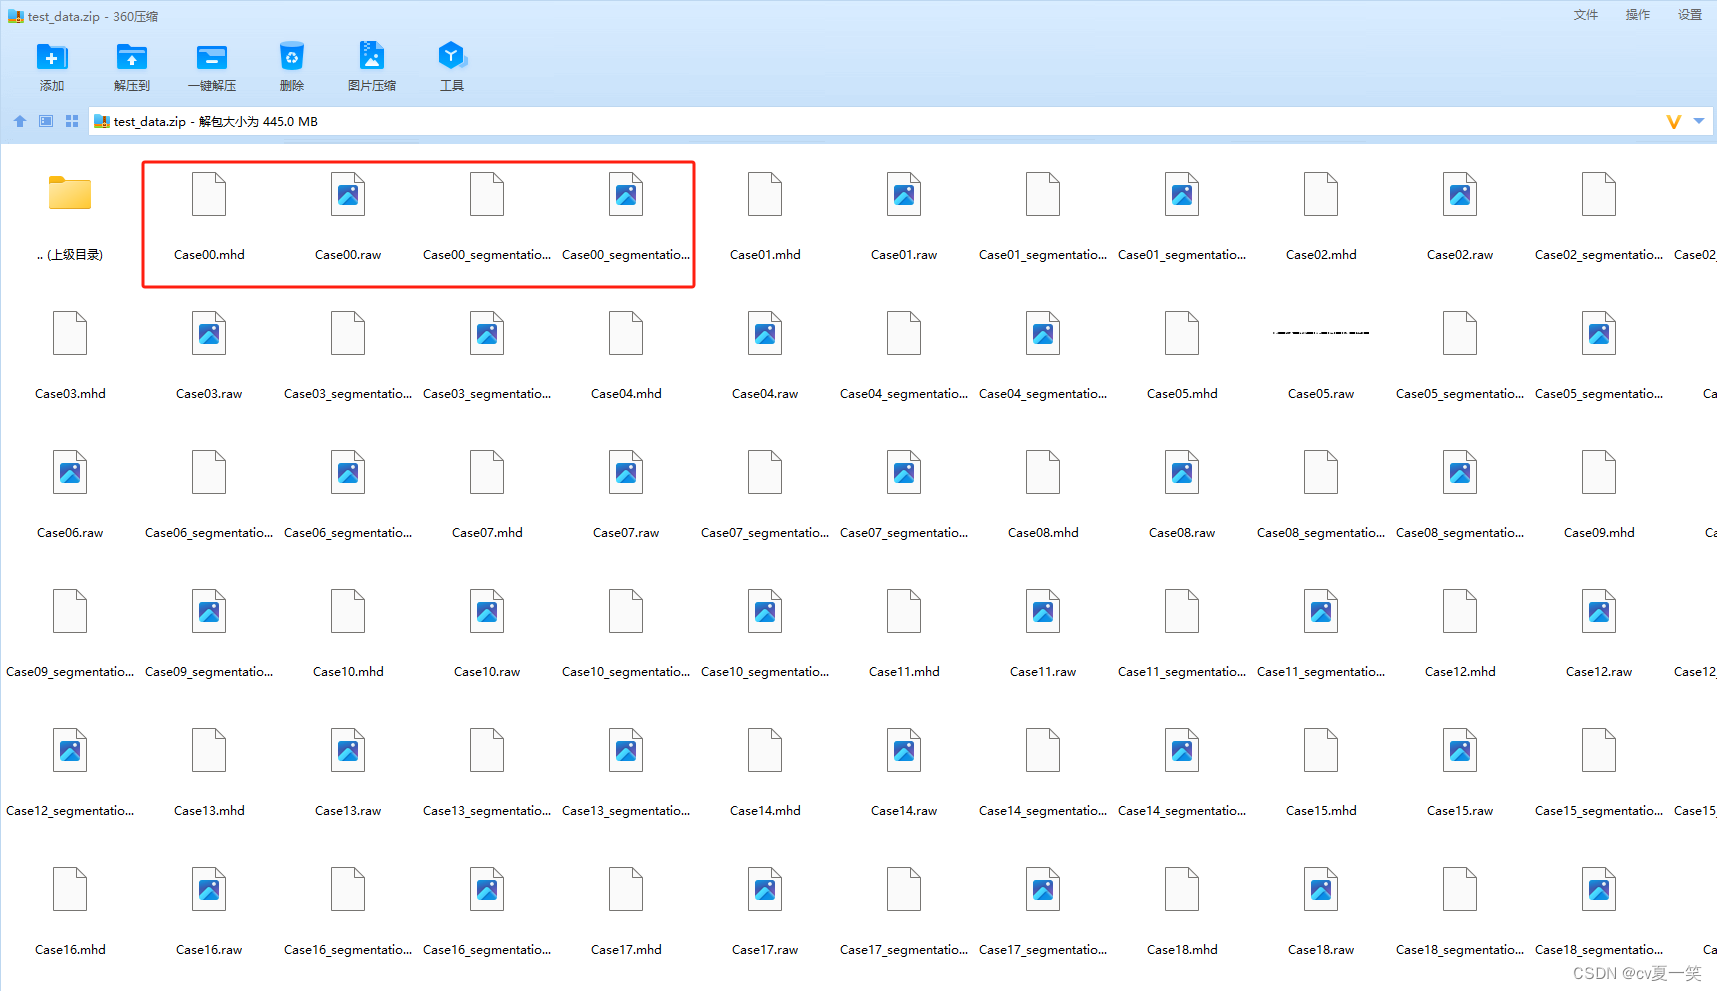Select Case02.mhd file icon
Viewport: 1717px width, 991px height.
click(x=1321, y=194)
